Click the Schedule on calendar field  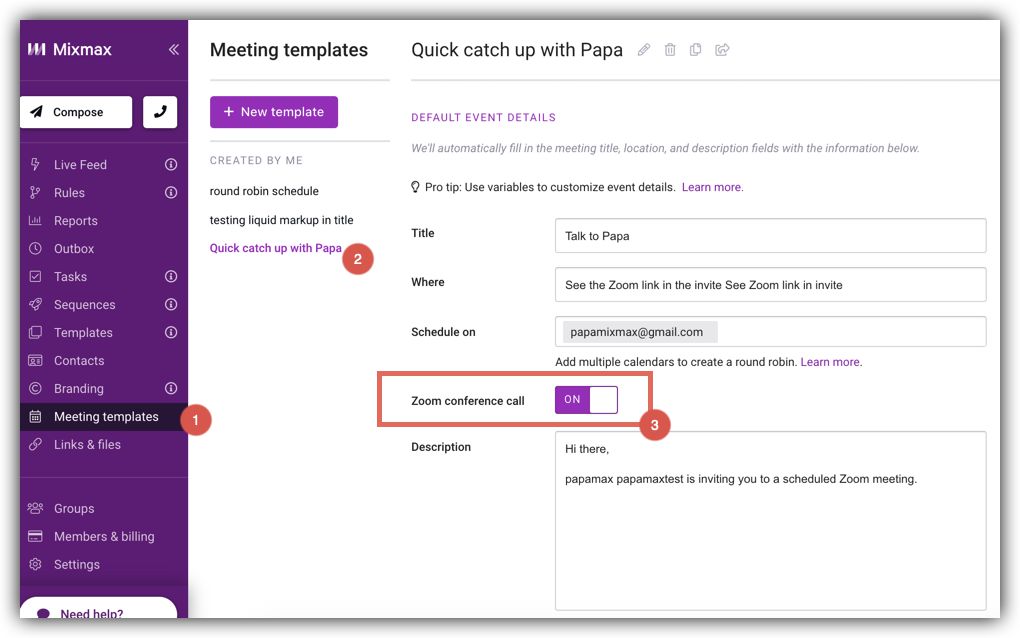point(770,332)
